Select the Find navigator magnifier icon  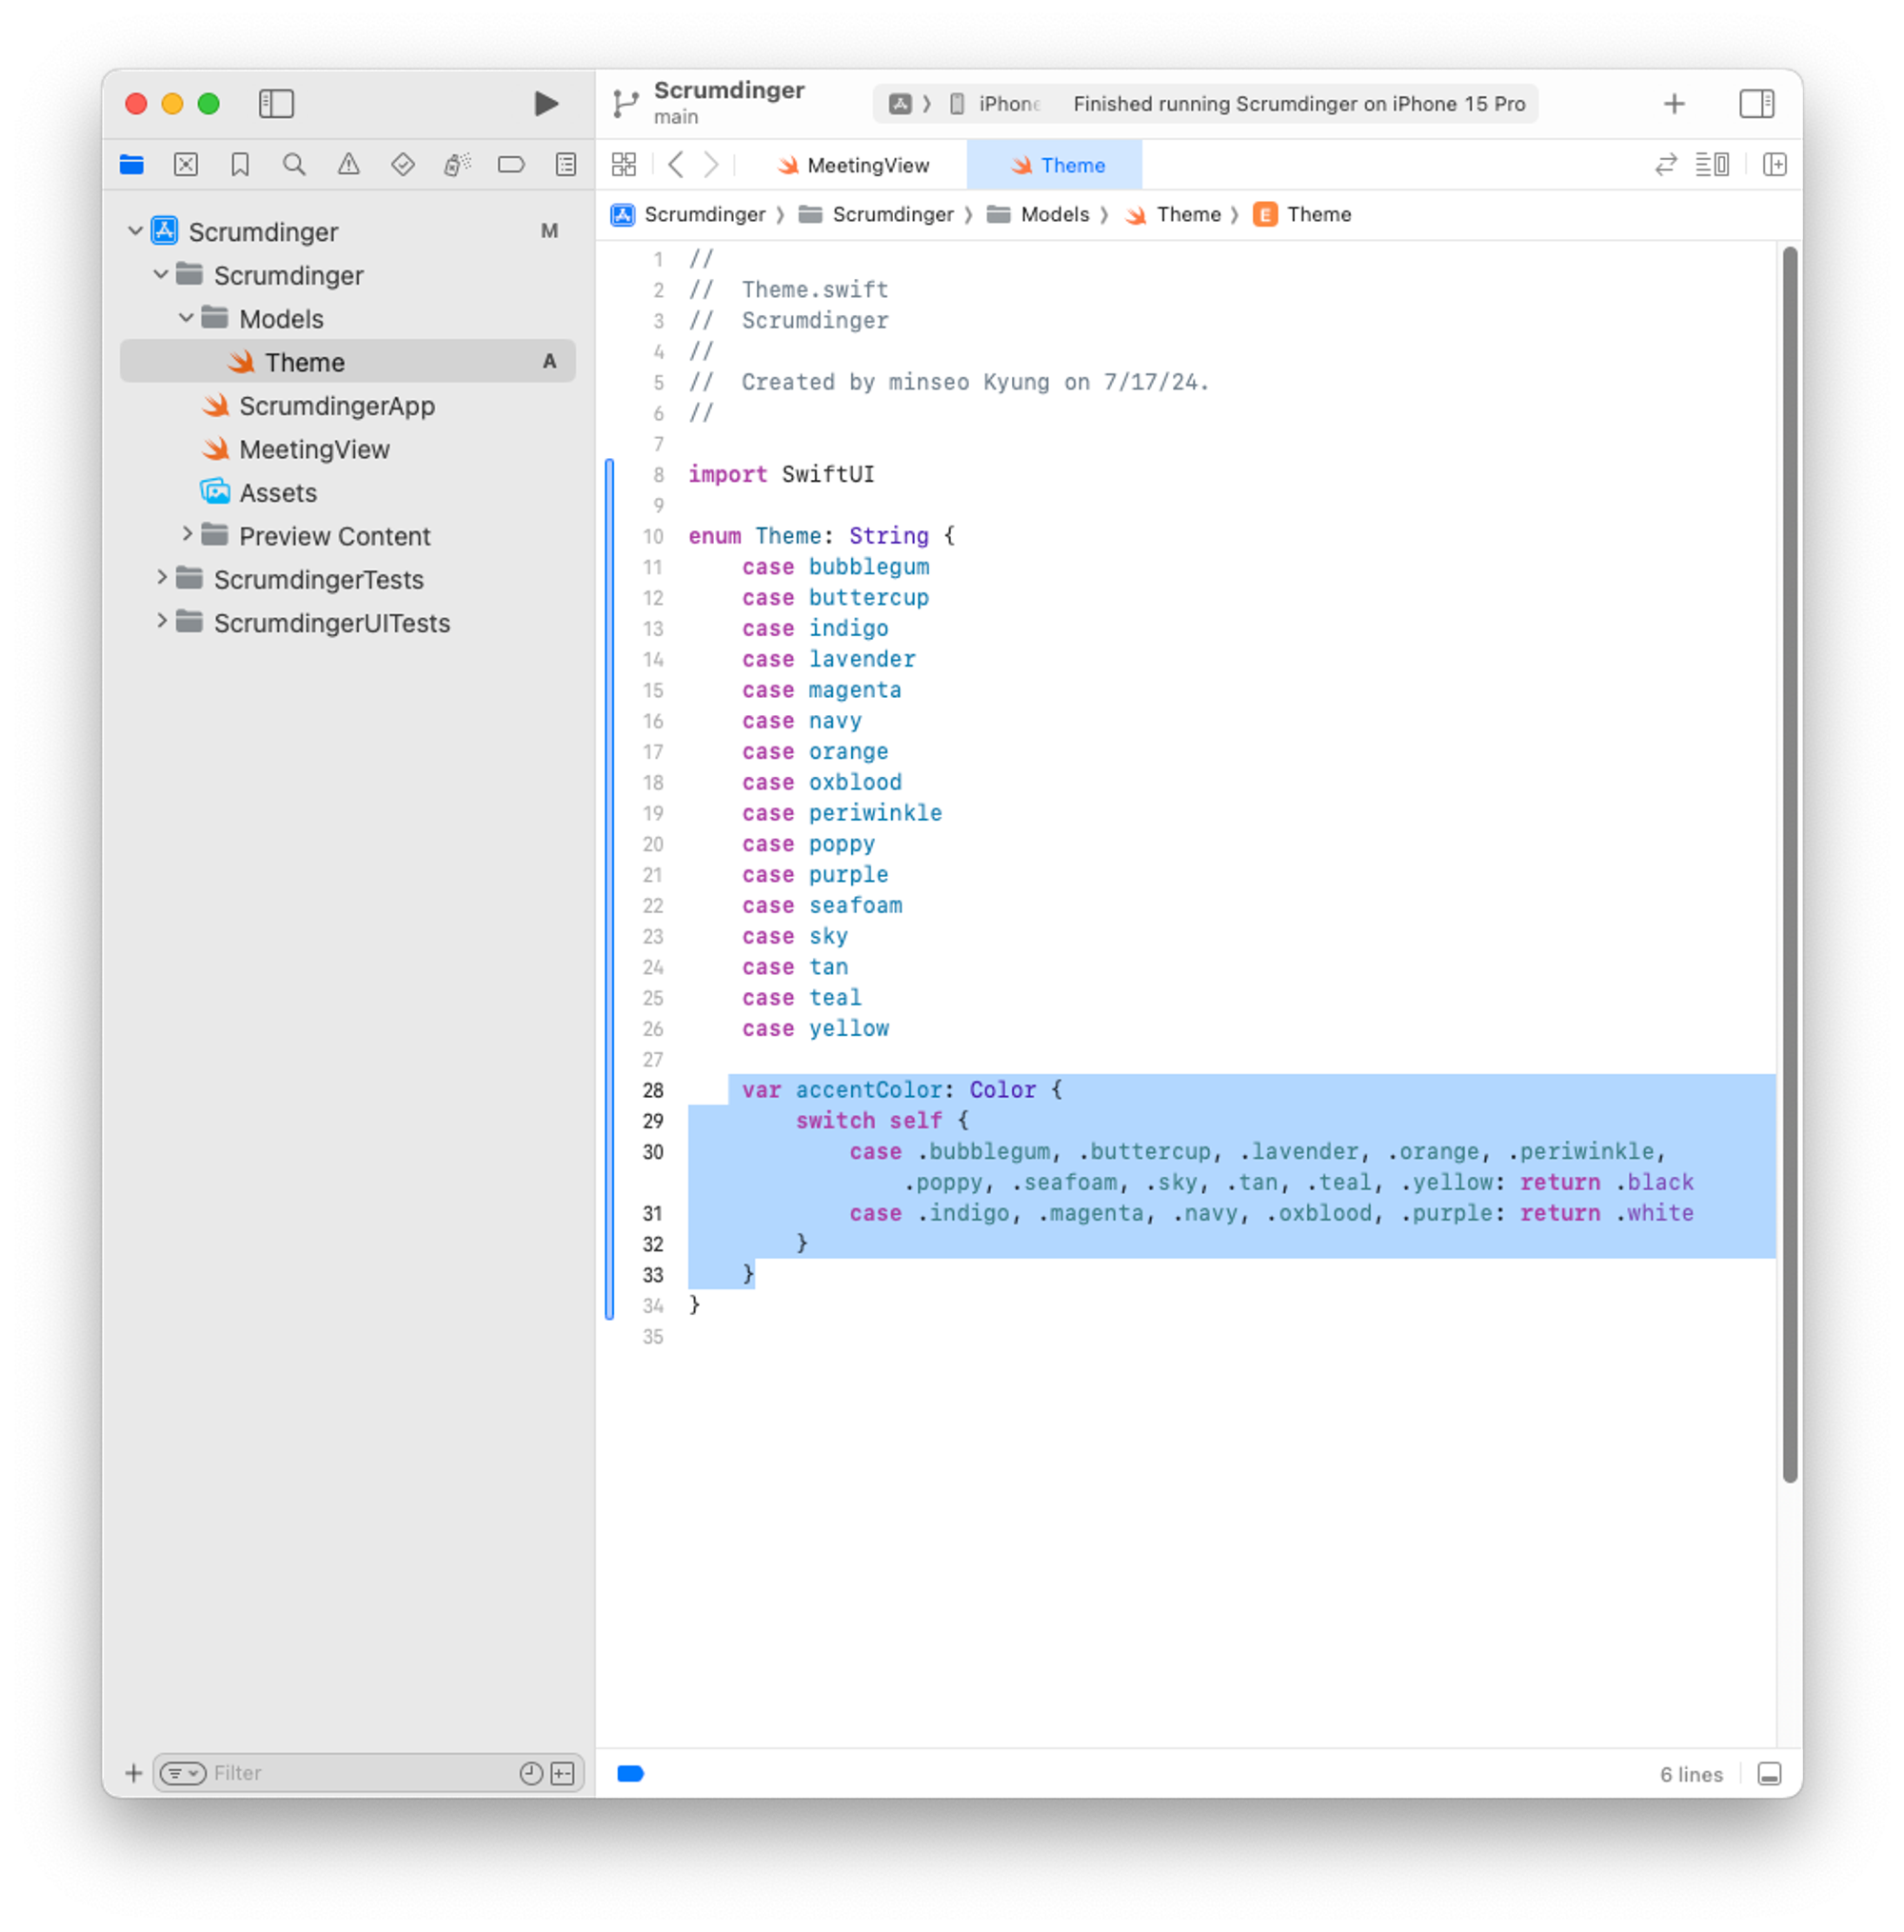(294, 165)
